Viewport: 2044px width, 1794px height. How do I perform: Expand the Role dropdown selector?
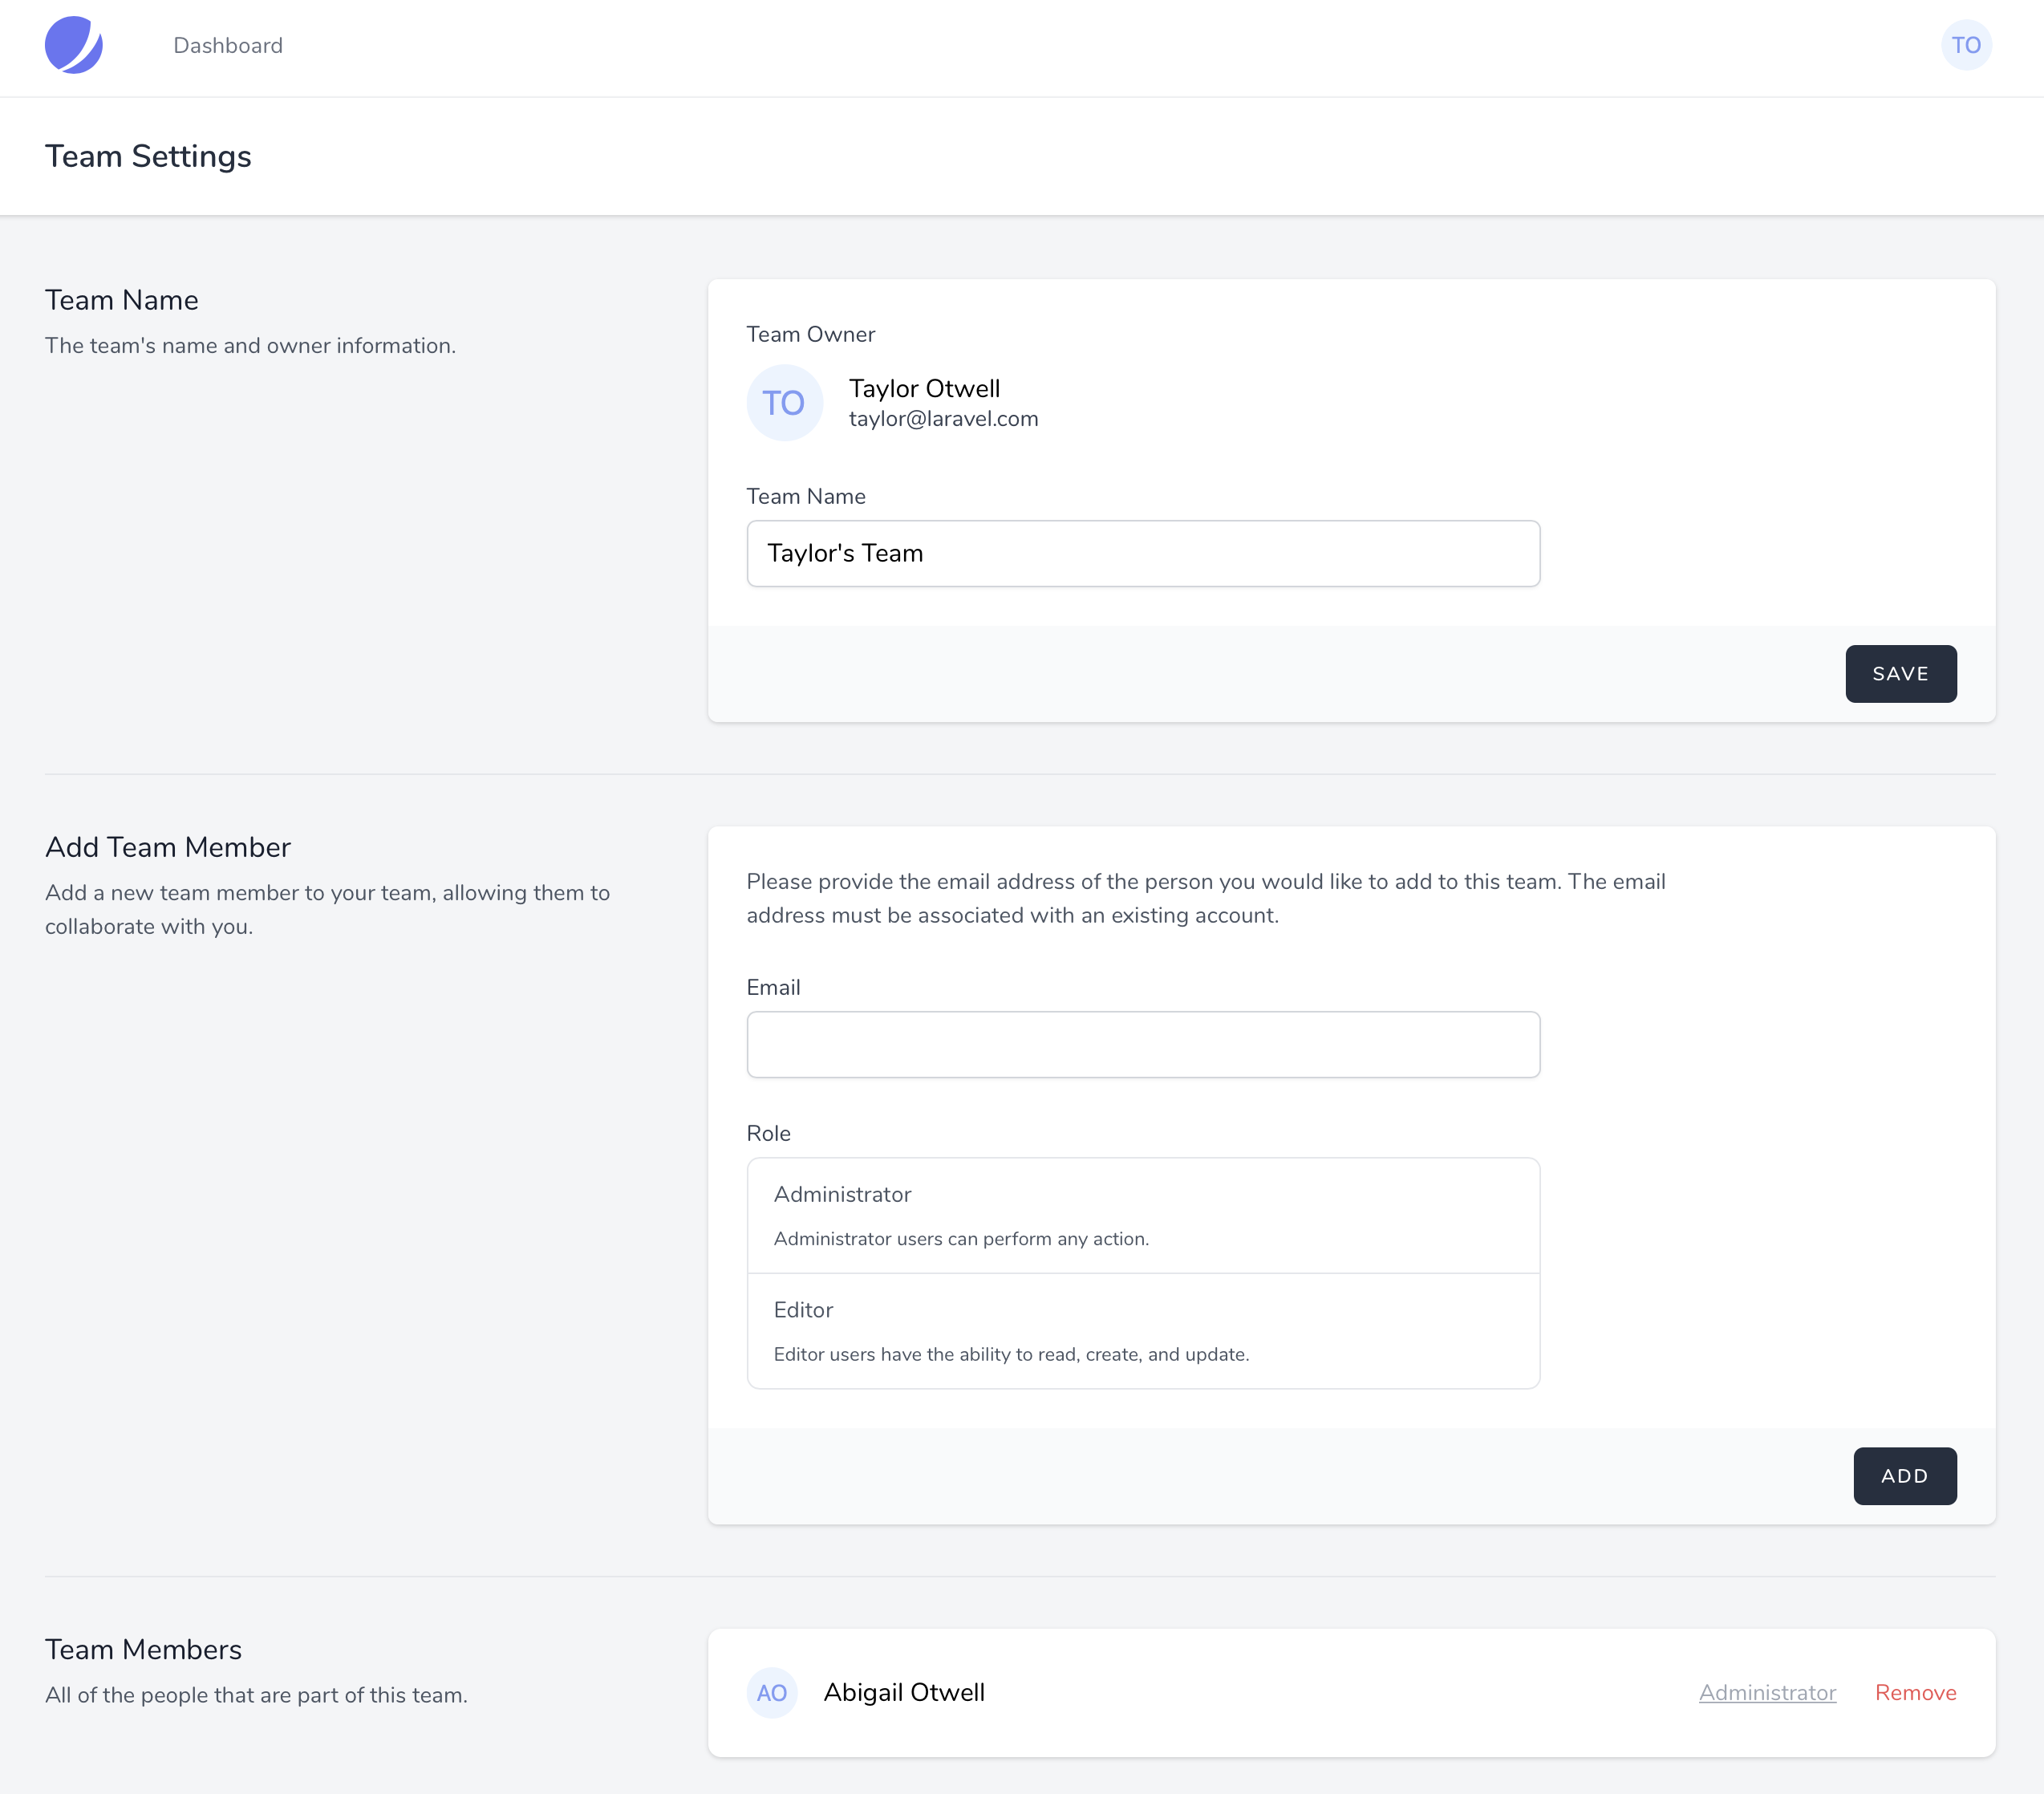(1142, 1271)
